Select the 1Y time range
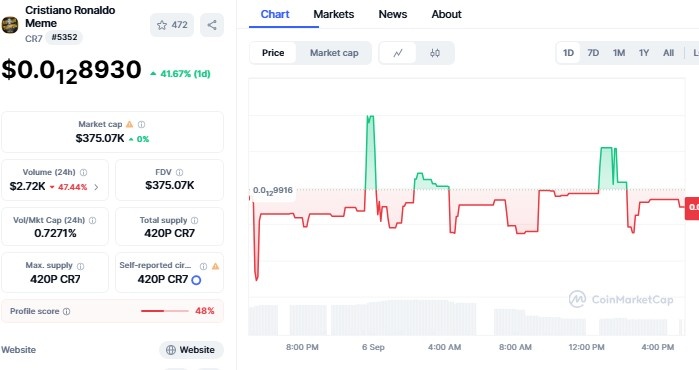699x370 pixels. click(644, 53)
